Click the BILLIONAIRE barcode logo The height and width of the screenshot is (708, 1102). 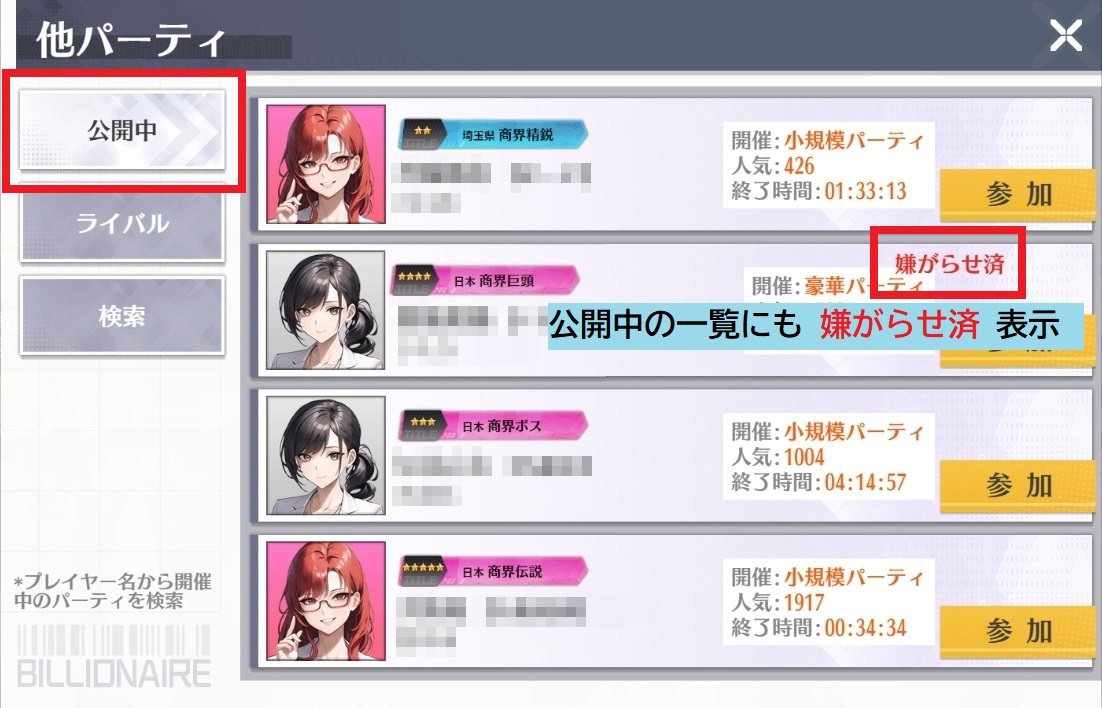pos(114,656)
